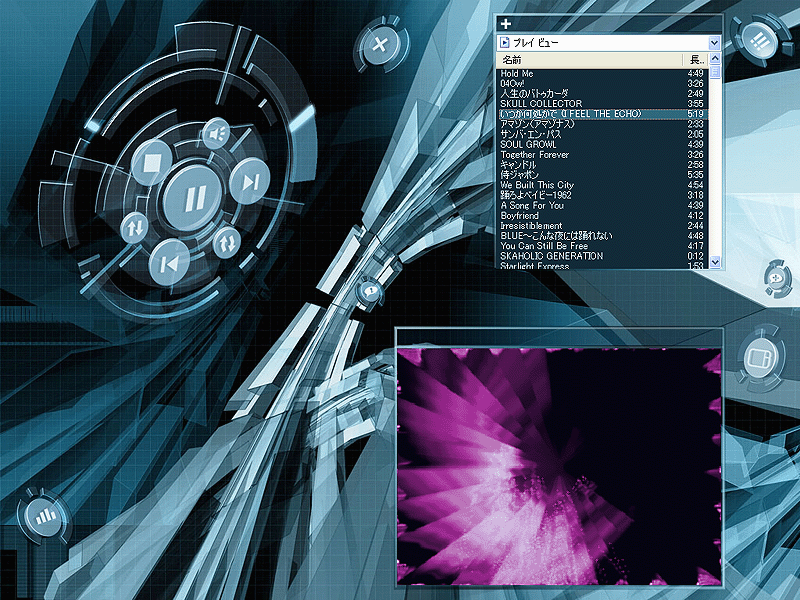Close the player using the round X button
800x600 pixels.
(380, 44)
